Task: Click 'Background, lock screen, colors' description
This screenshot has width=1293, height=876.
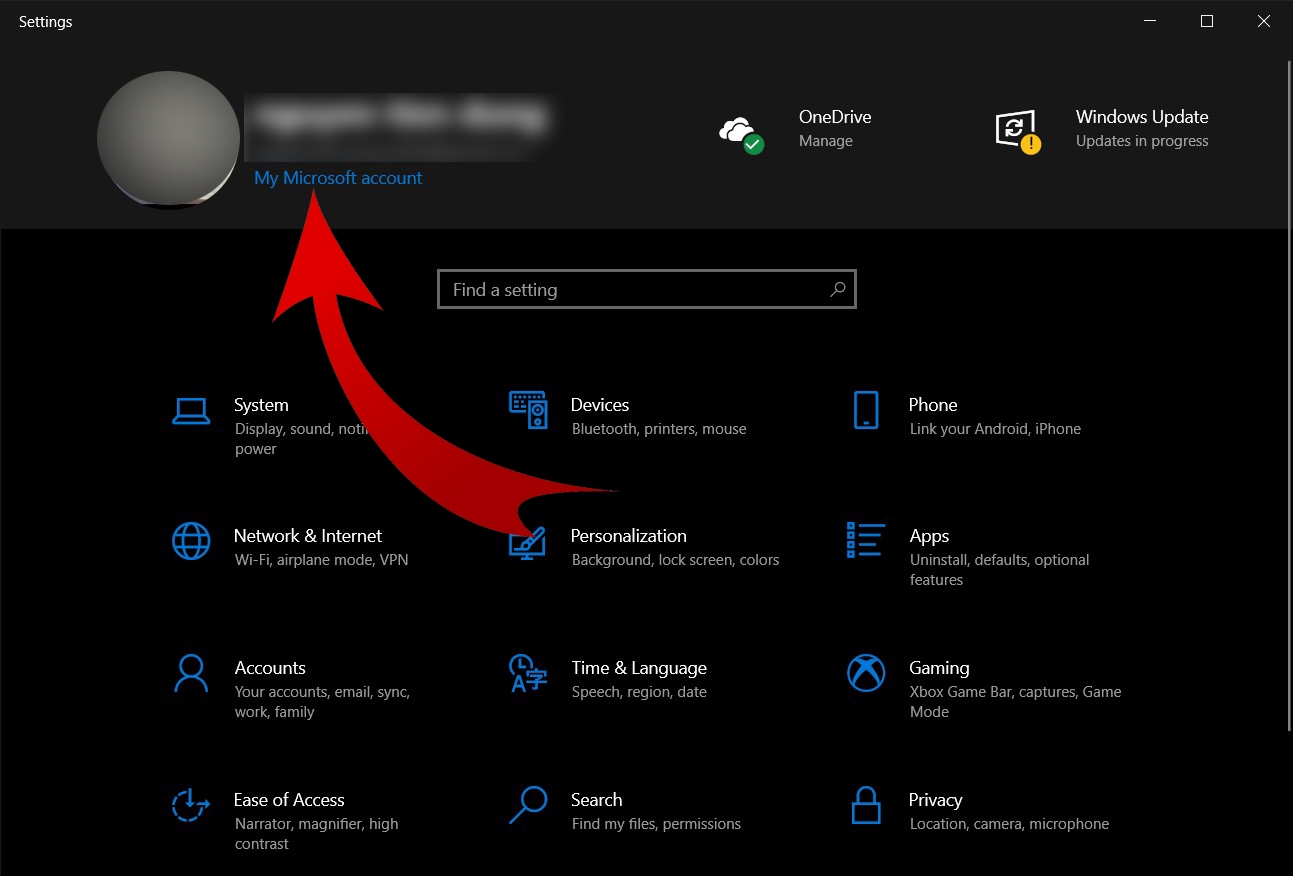Action: point(675,560)
